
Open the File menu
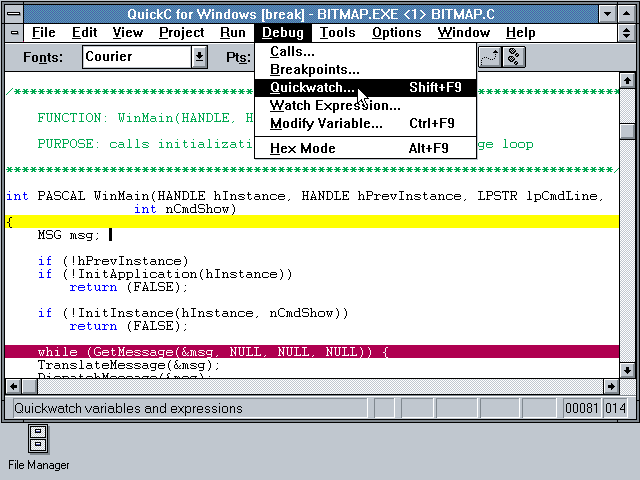point(43,33)
